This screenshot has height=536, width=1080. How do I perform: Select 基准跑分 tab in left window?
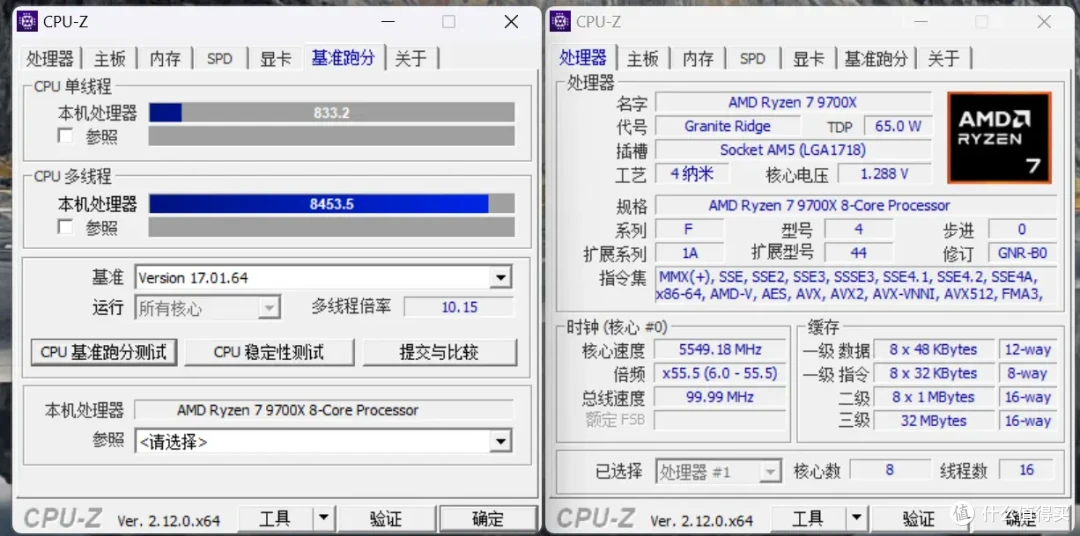pyautogui.click(x=343, y=58)
